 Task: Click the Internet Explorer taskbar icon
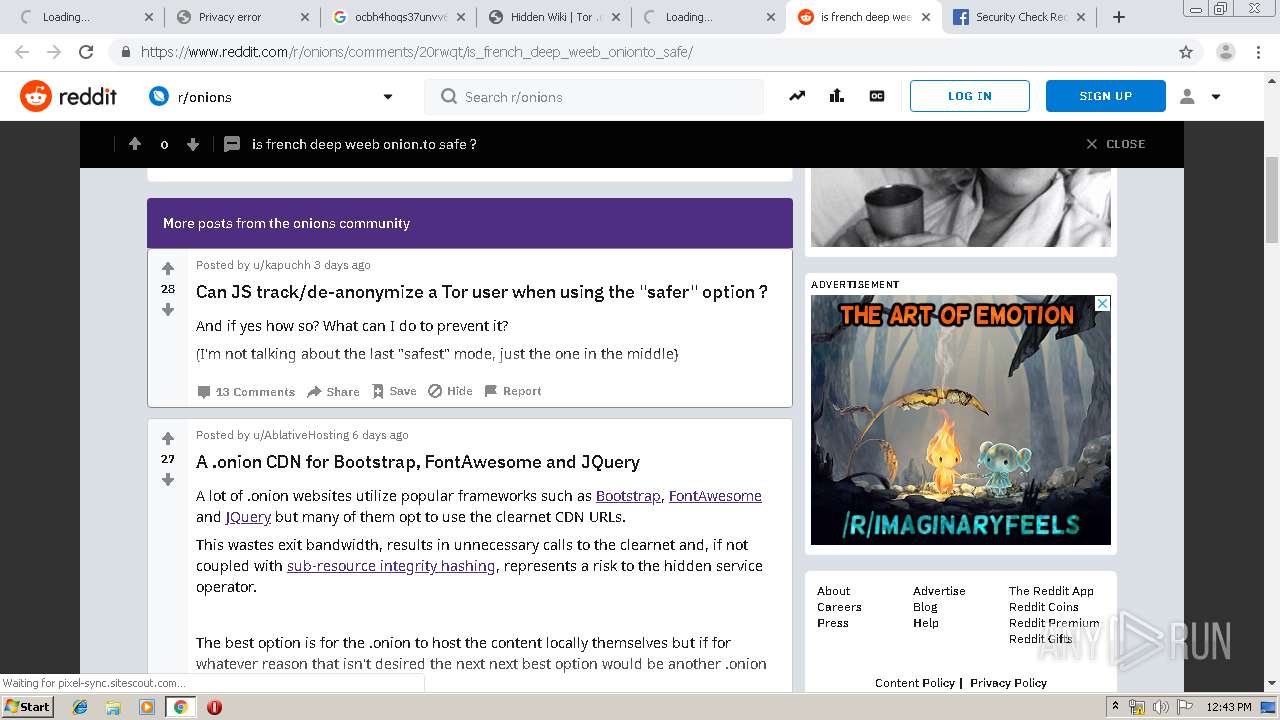click(x=80, y=707)
